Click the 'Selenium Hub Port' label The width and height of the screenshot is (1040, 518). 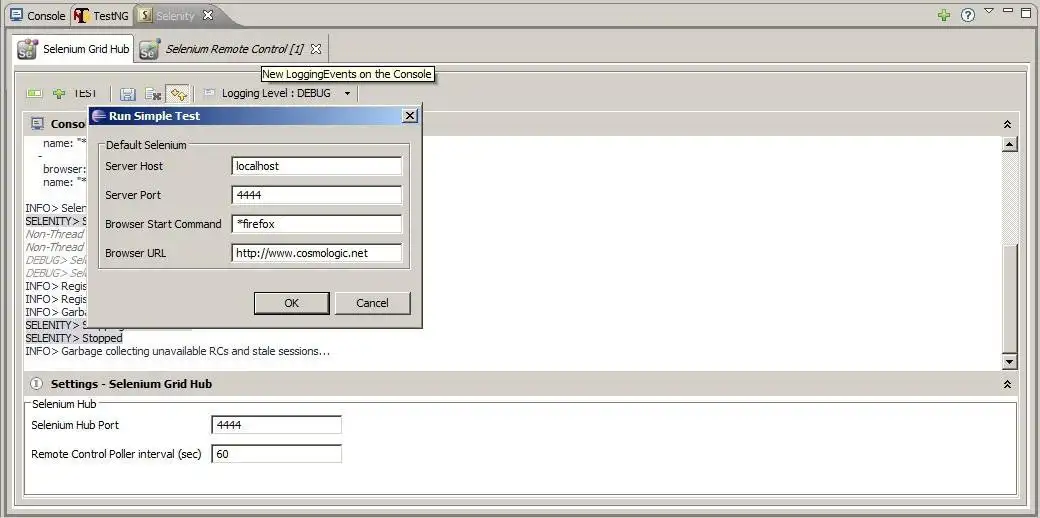[x=75, y=425]
